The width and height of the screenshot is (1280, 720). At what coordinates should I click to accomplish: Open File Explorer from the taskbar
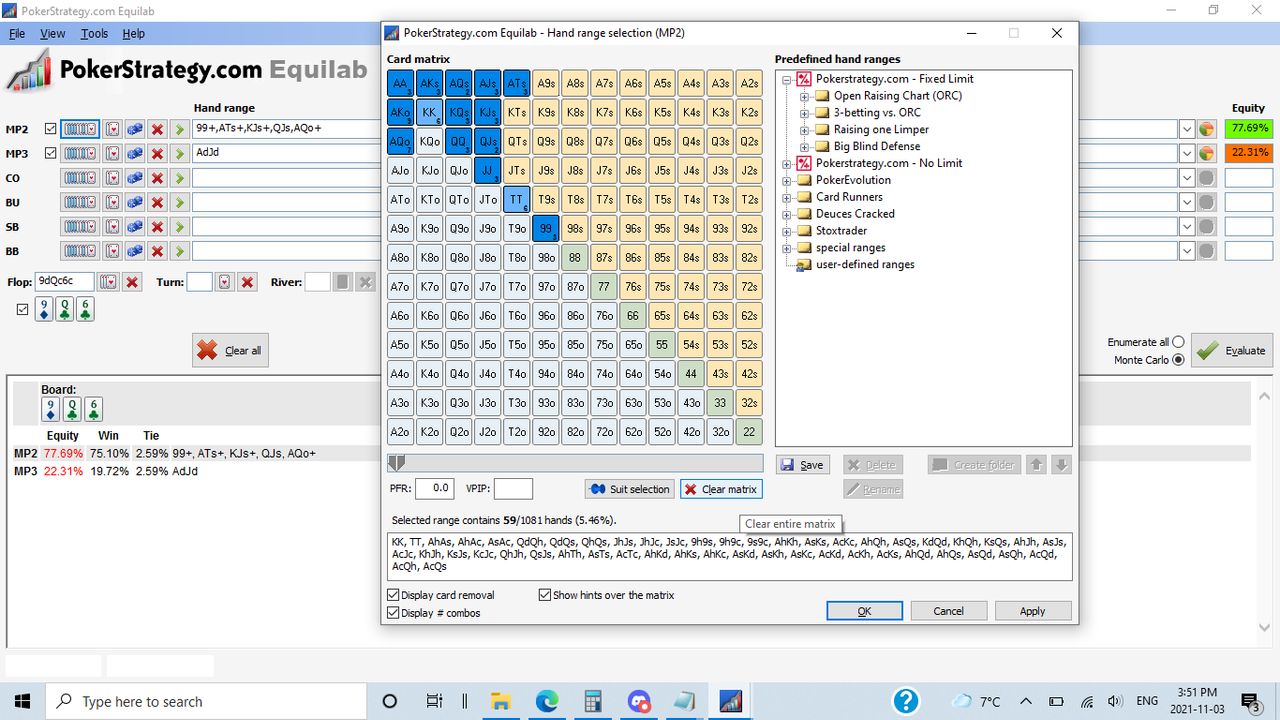coord(500,701)
